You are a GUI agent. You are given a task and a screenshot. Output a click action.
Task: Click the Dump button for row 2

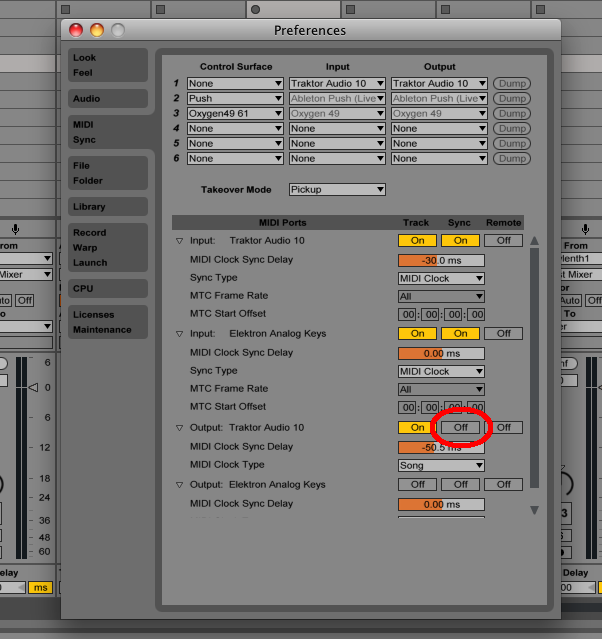[512, 99]
